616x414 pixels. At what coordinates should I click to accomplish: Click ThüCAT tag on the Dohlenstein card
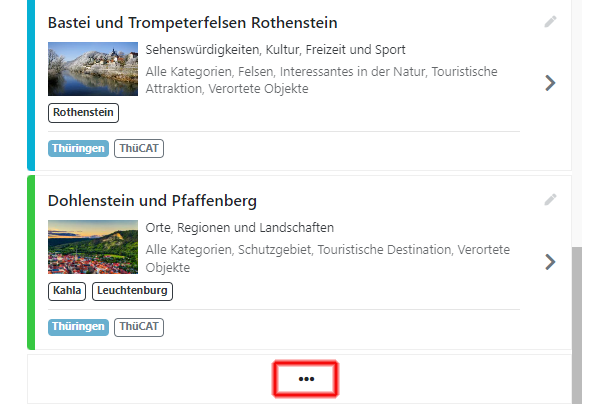click(x=139, y=327)
